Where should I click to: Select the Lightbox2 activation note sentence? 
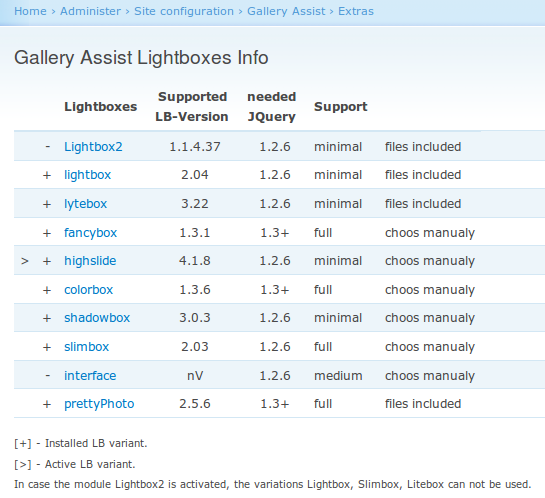tap(272, 484)
